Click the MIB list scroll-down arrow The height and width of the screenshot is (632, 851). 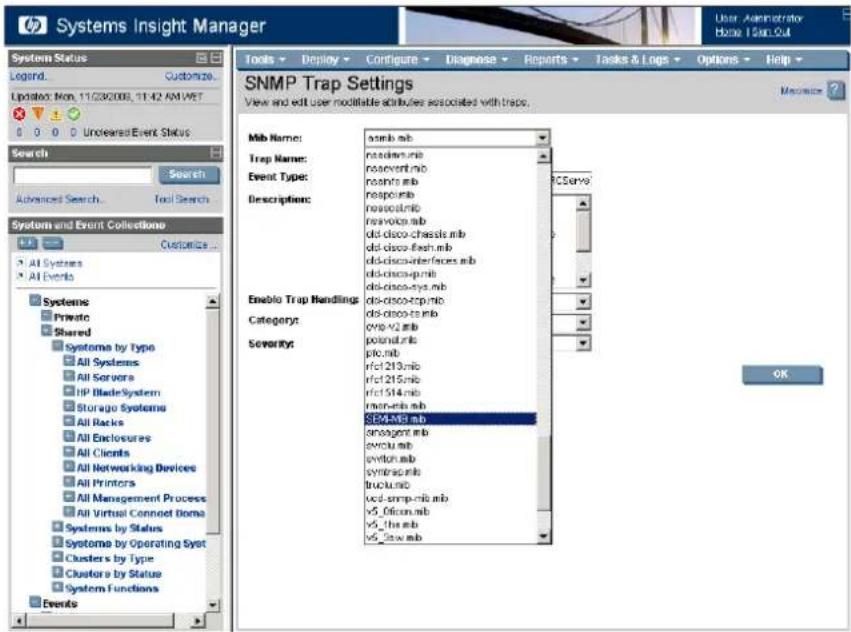coord(544,537)
